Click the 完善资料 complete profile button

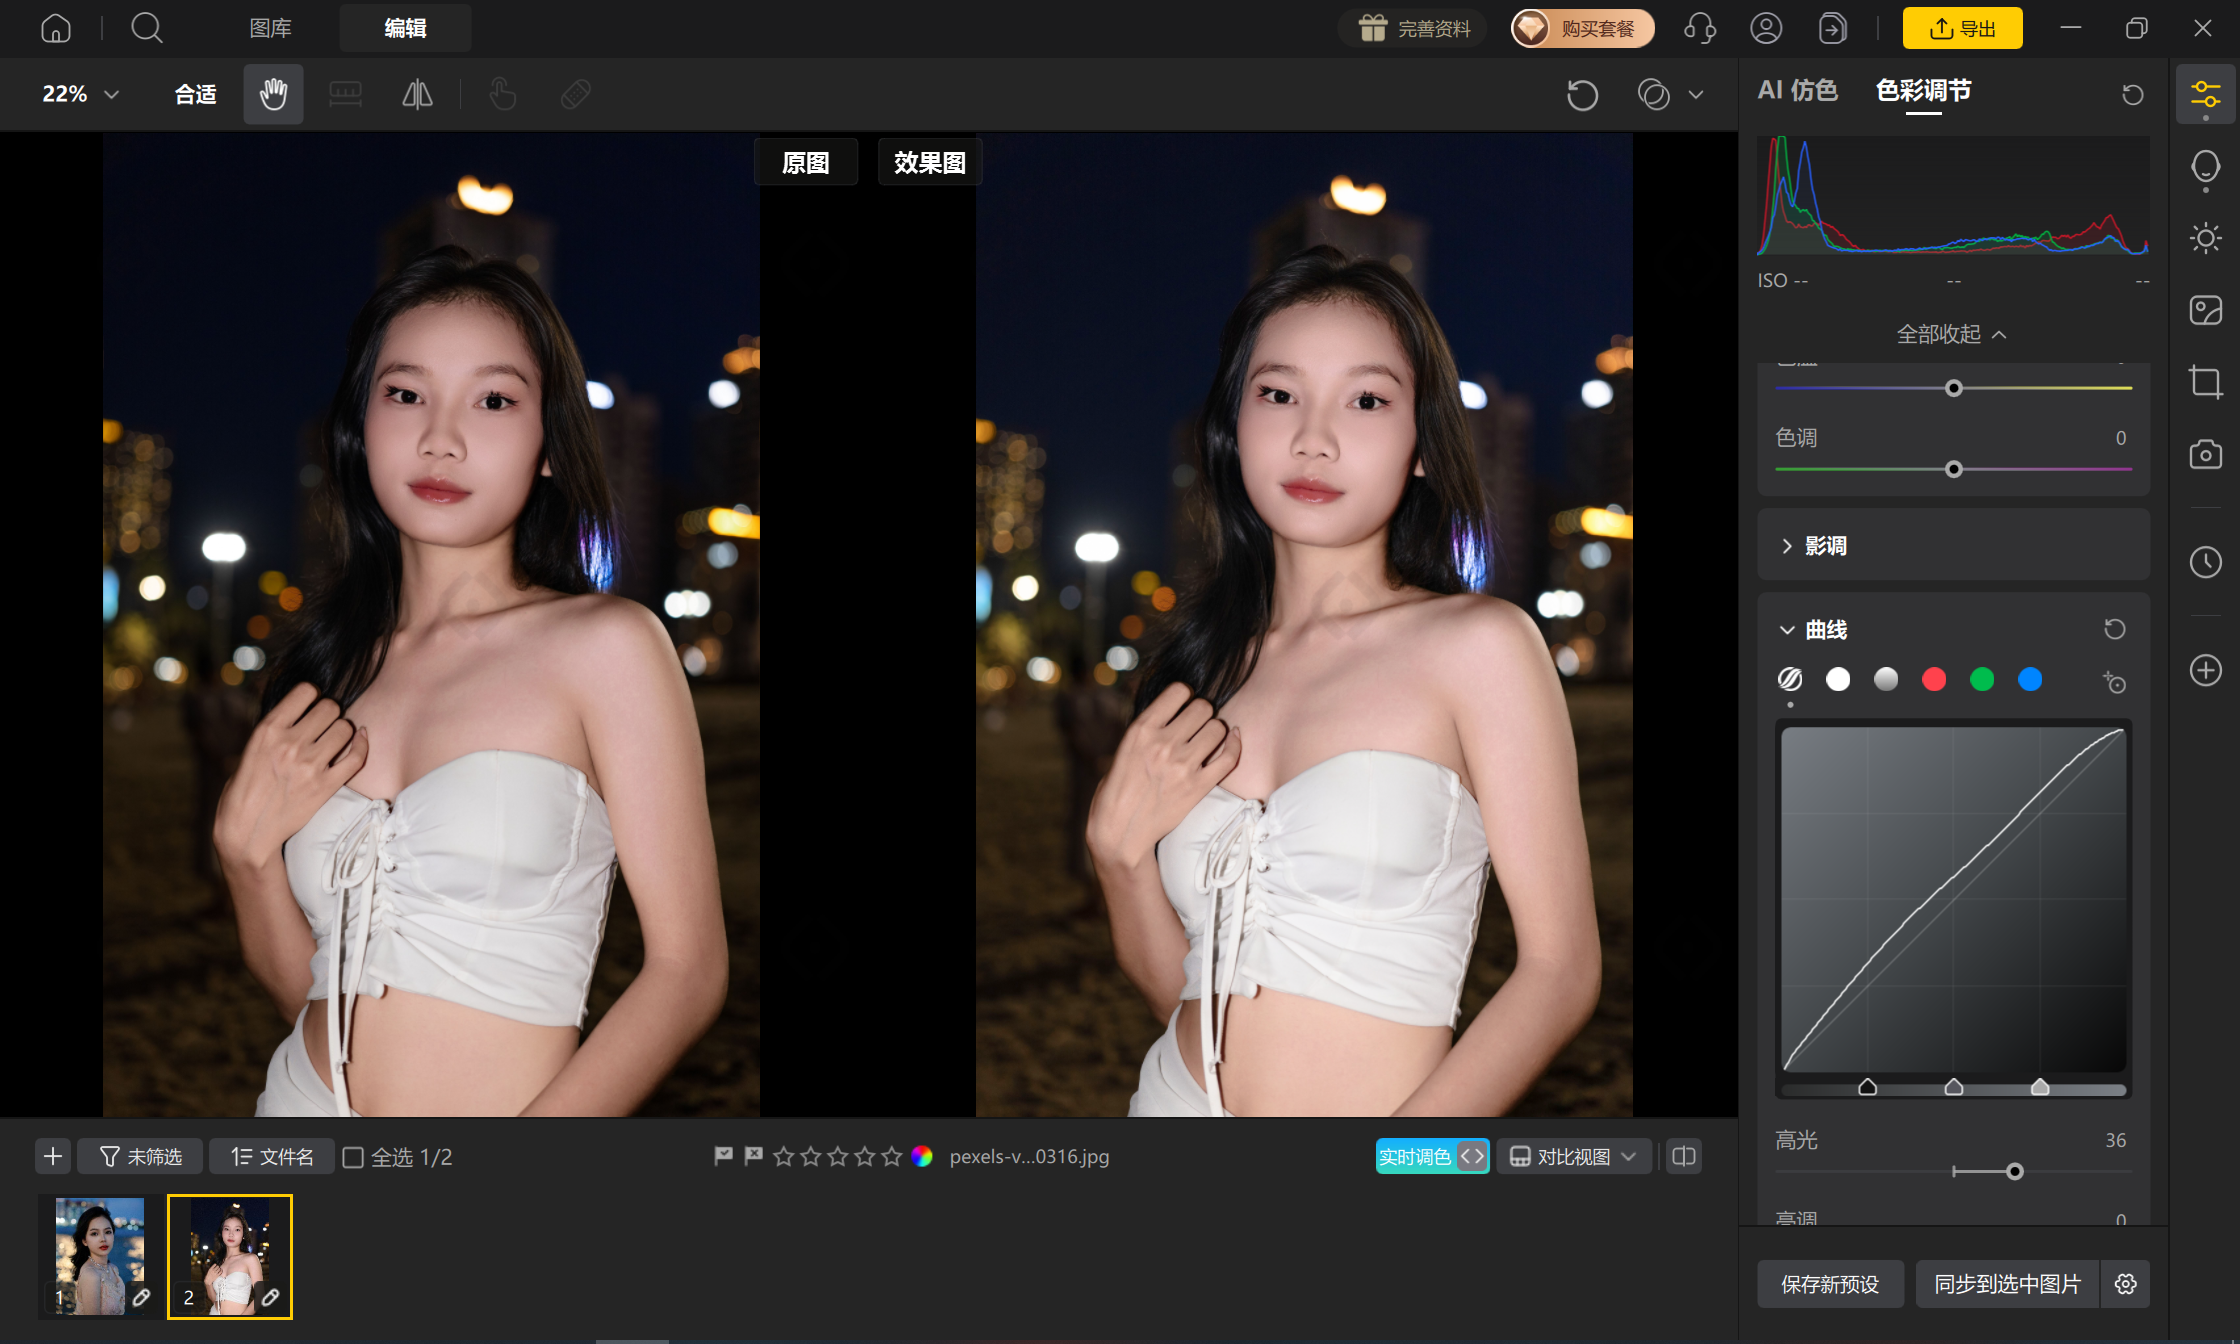[x=1413, y=28]
